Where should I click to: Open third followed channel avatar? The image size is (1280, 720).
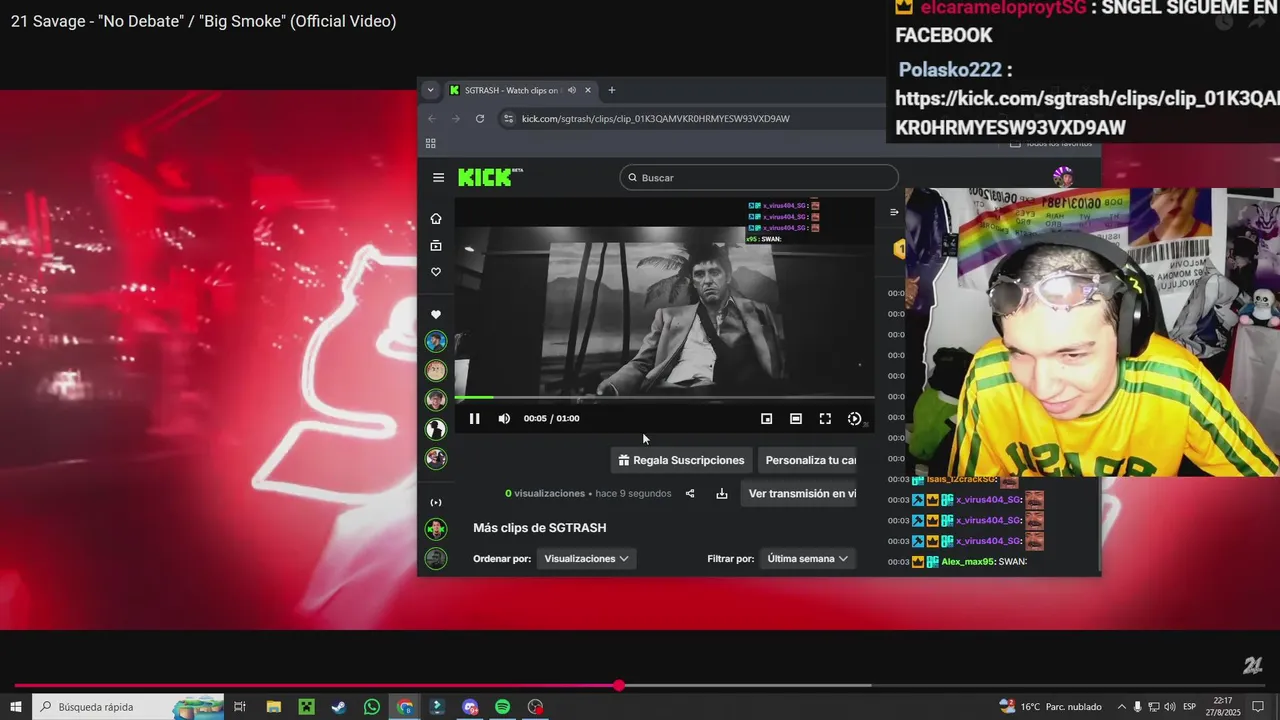(436, 400)
